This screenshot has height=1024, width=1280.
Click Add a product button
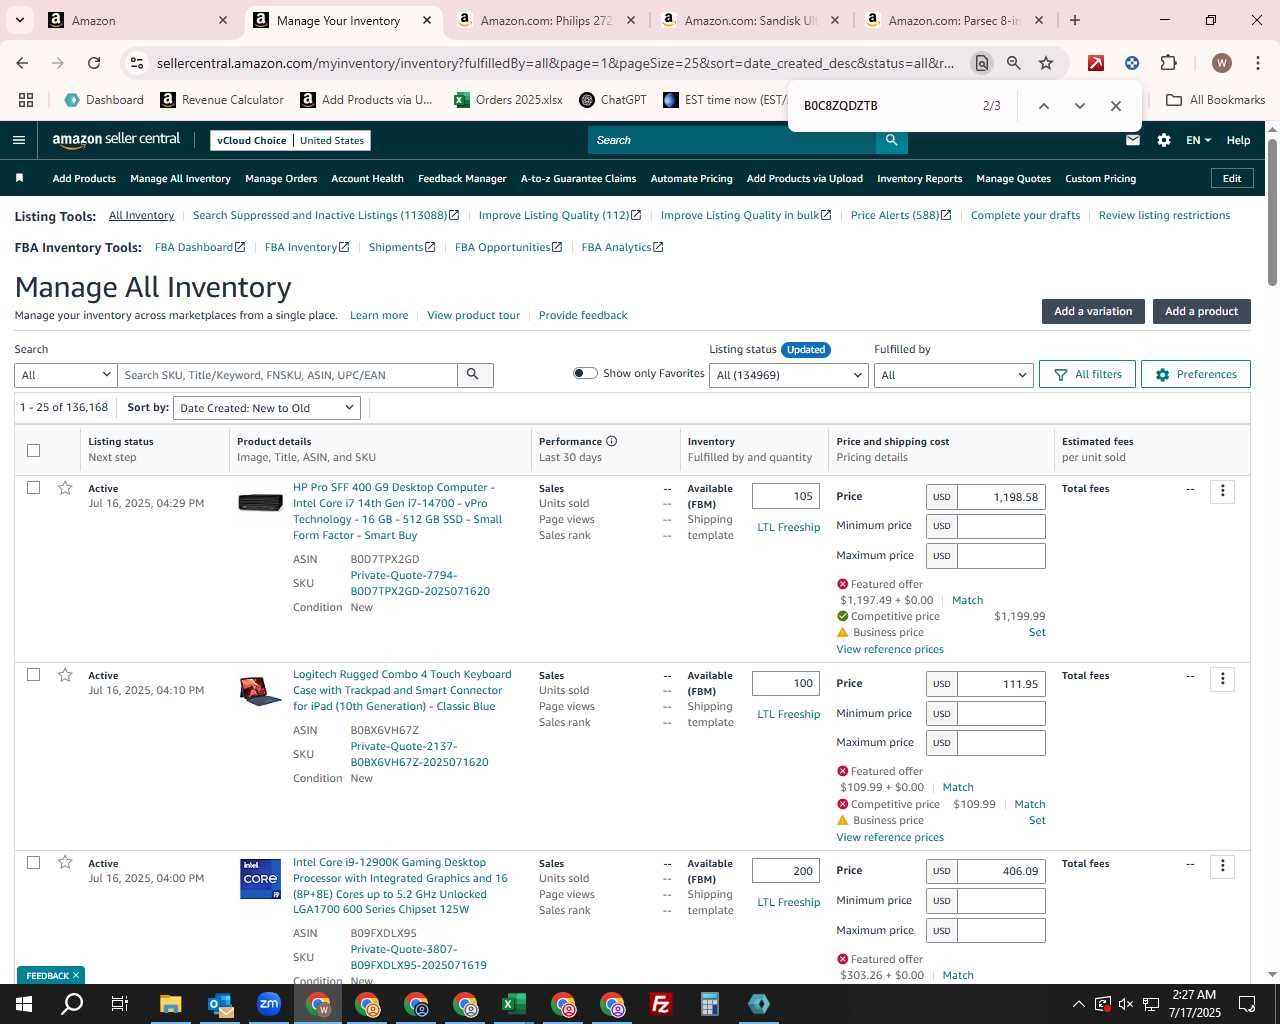[x=1201, y=311]
